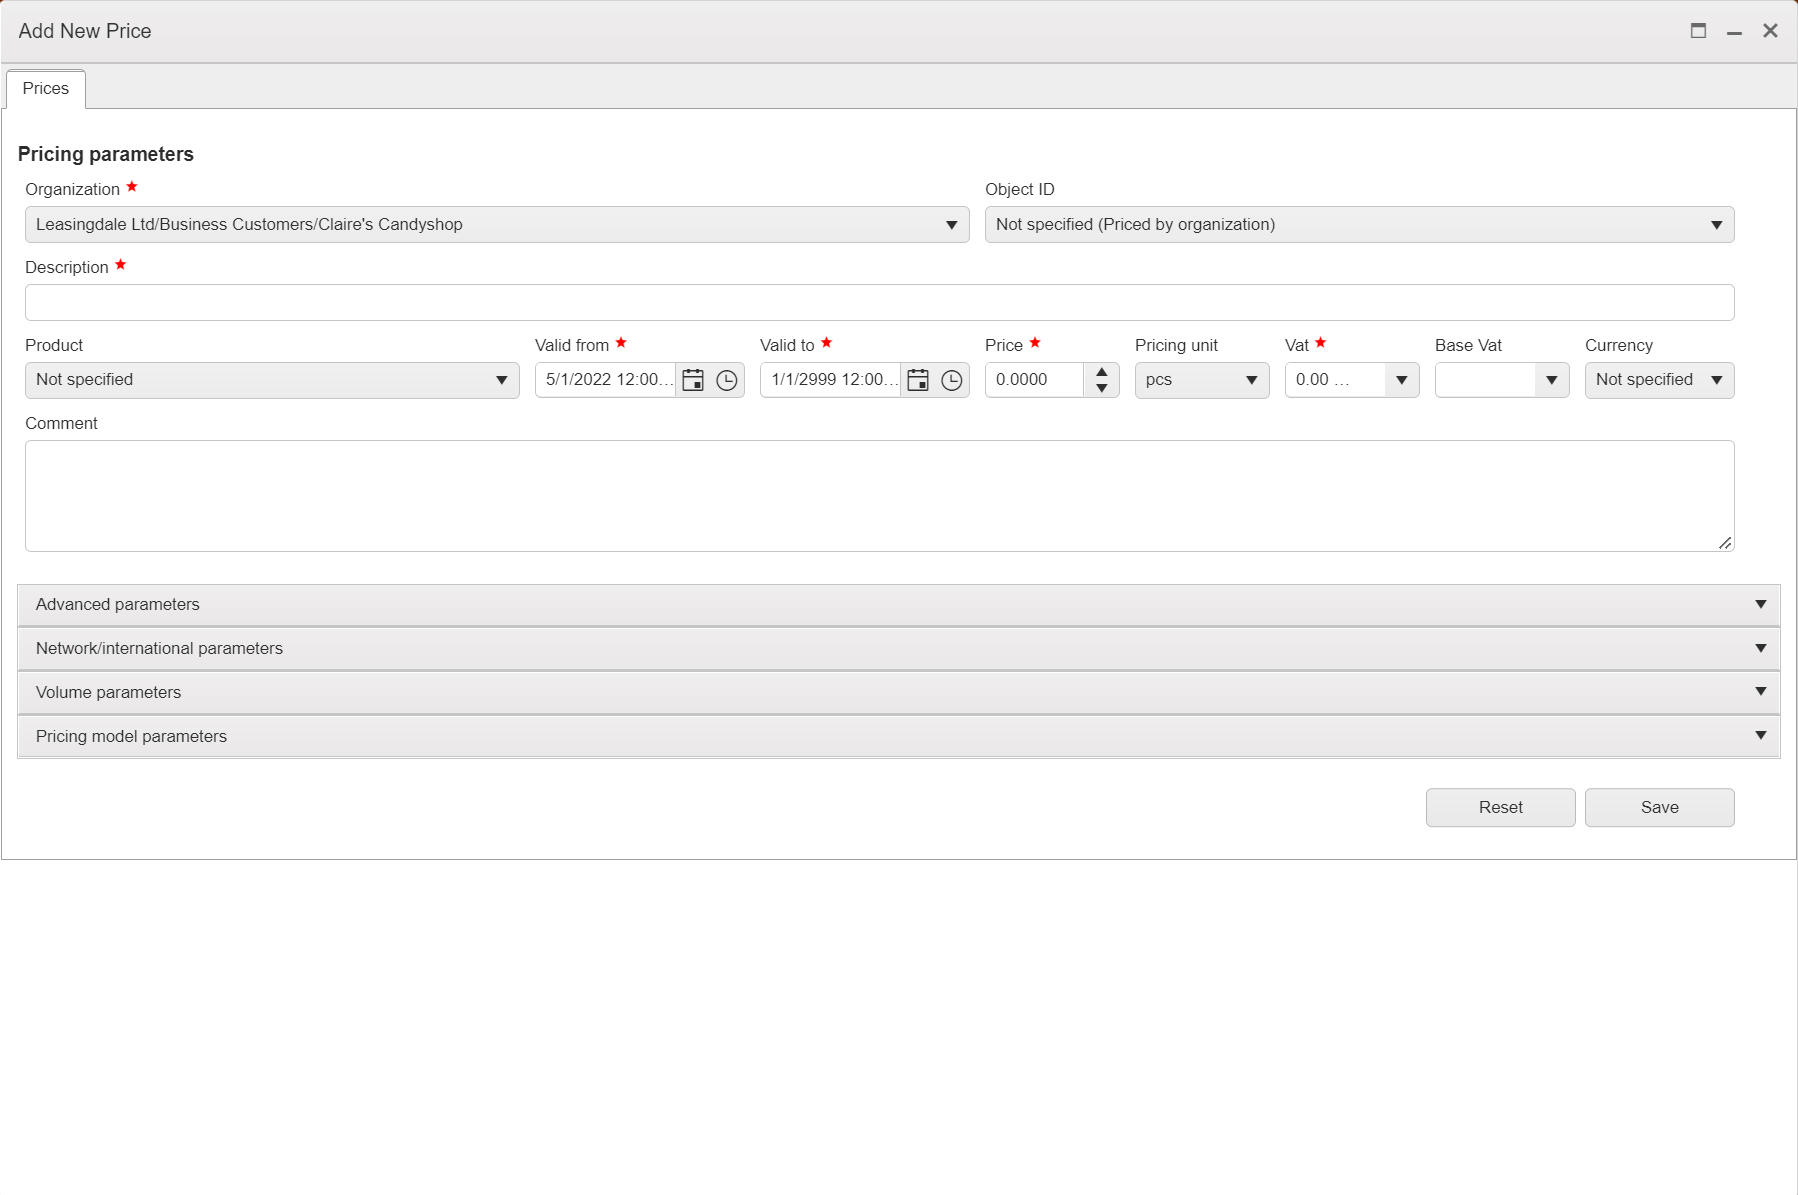This screenshot has width=1798, height=1195.
Task: Increase Price with the up arrow
Action: (x=1101, y=372)
